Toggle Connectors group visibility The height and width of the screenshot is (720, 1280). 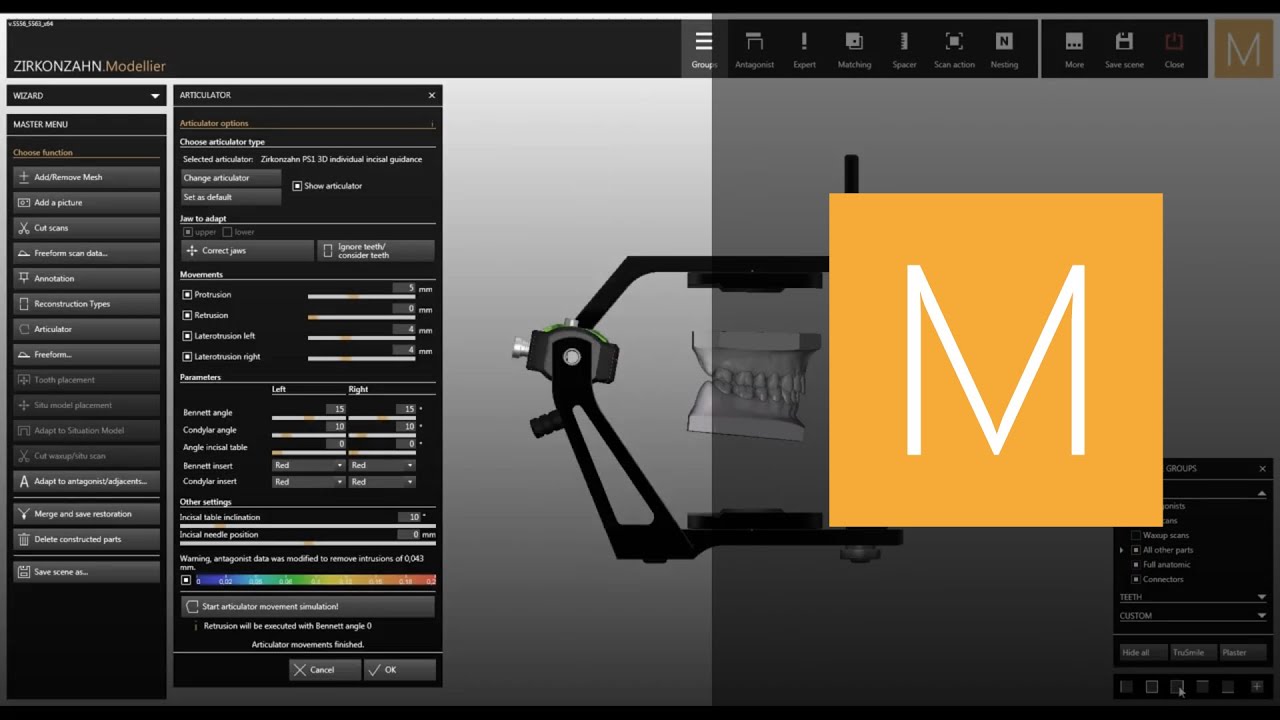click(1135, 579)
